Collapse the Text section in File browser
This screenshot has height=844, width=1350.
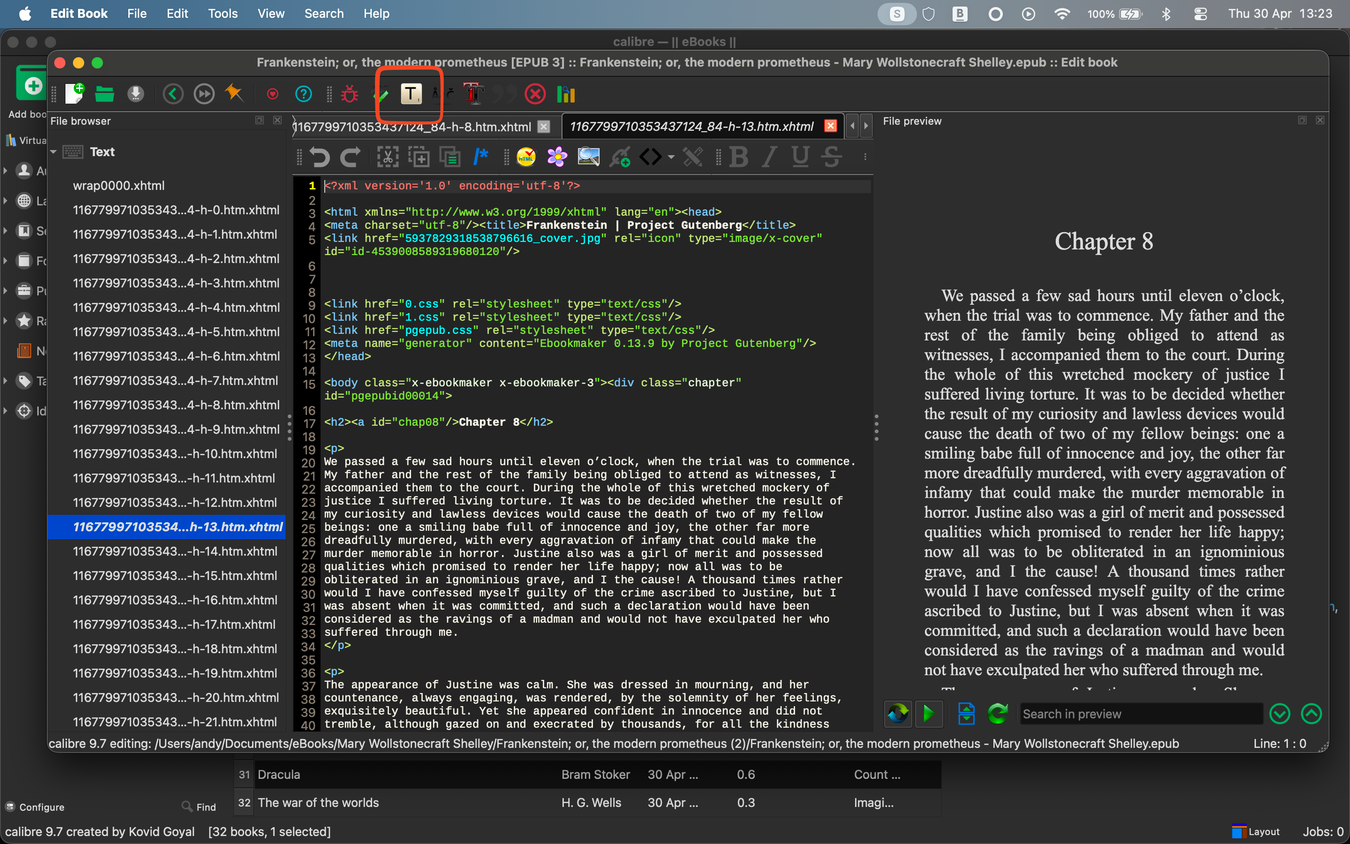(x=54, y=152)
